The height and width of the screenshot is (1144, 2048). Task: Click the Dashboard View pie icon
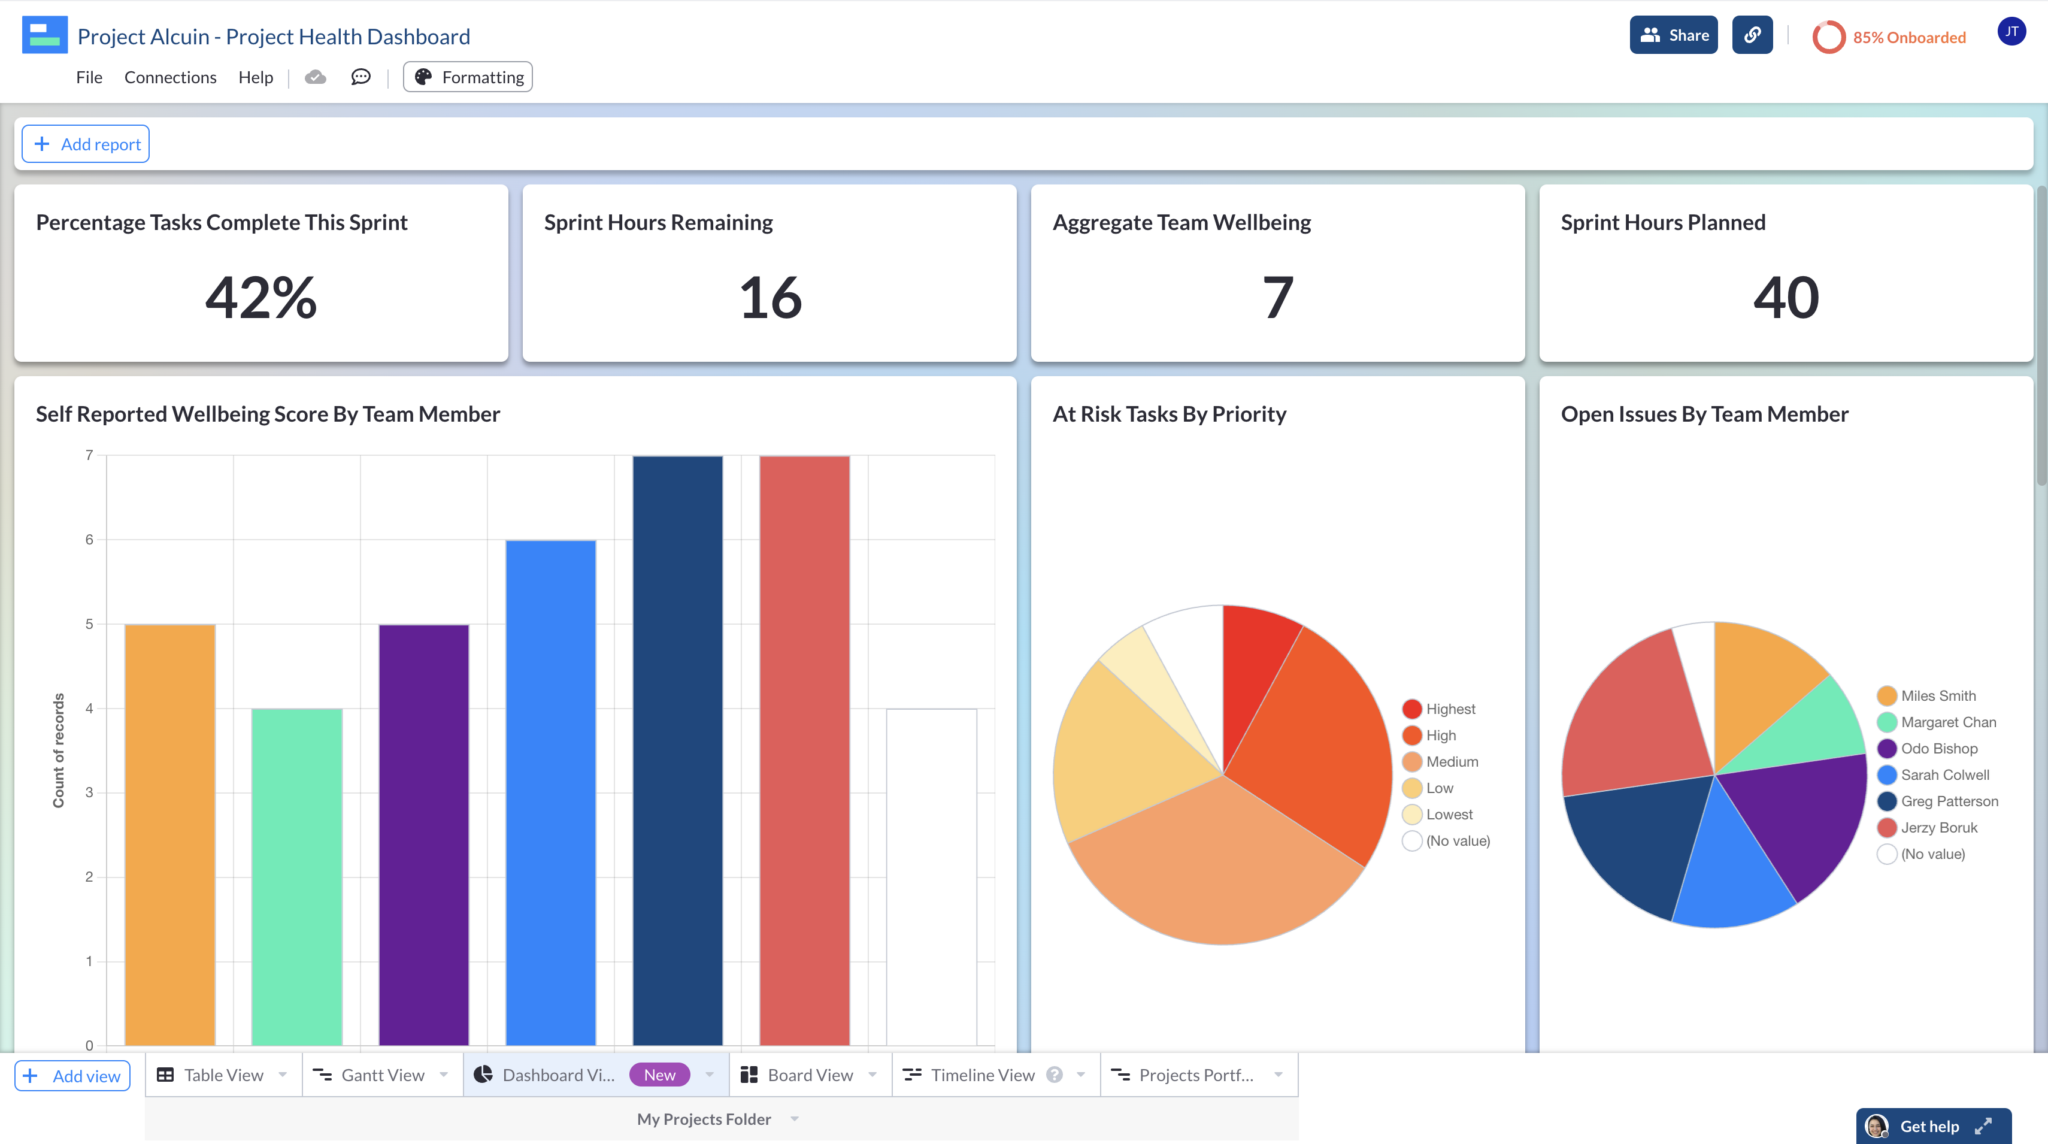click(x=483, y=1074)
